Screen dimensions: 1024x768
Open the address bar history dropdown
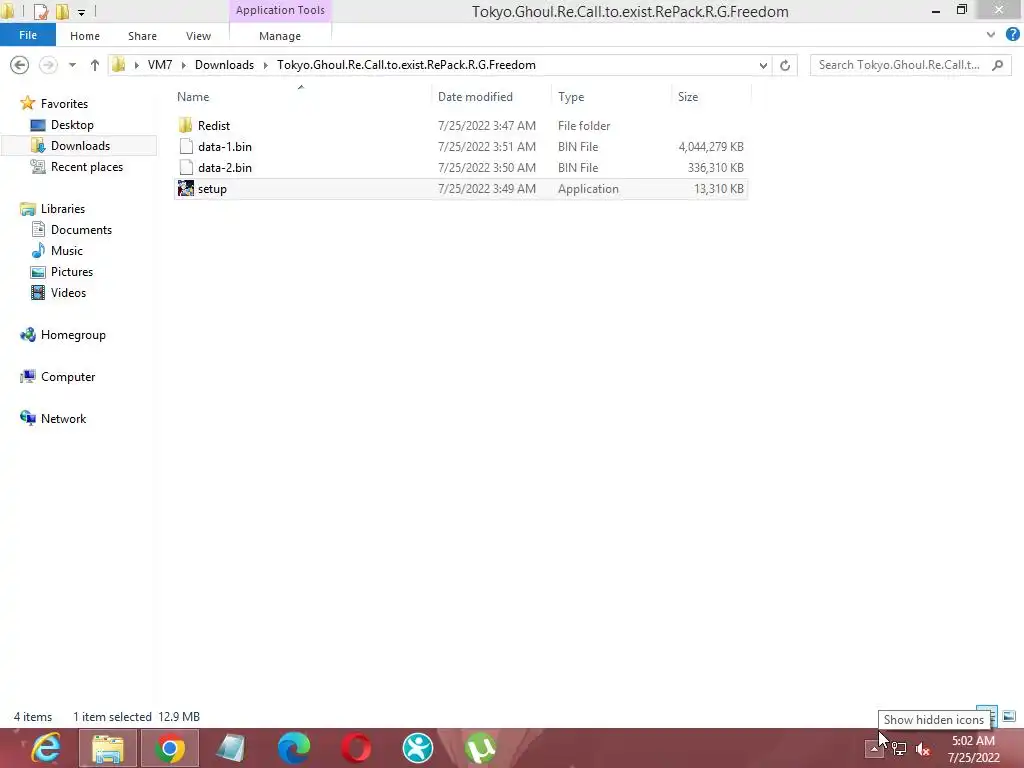pyautogui.click(x=763, y=65)
